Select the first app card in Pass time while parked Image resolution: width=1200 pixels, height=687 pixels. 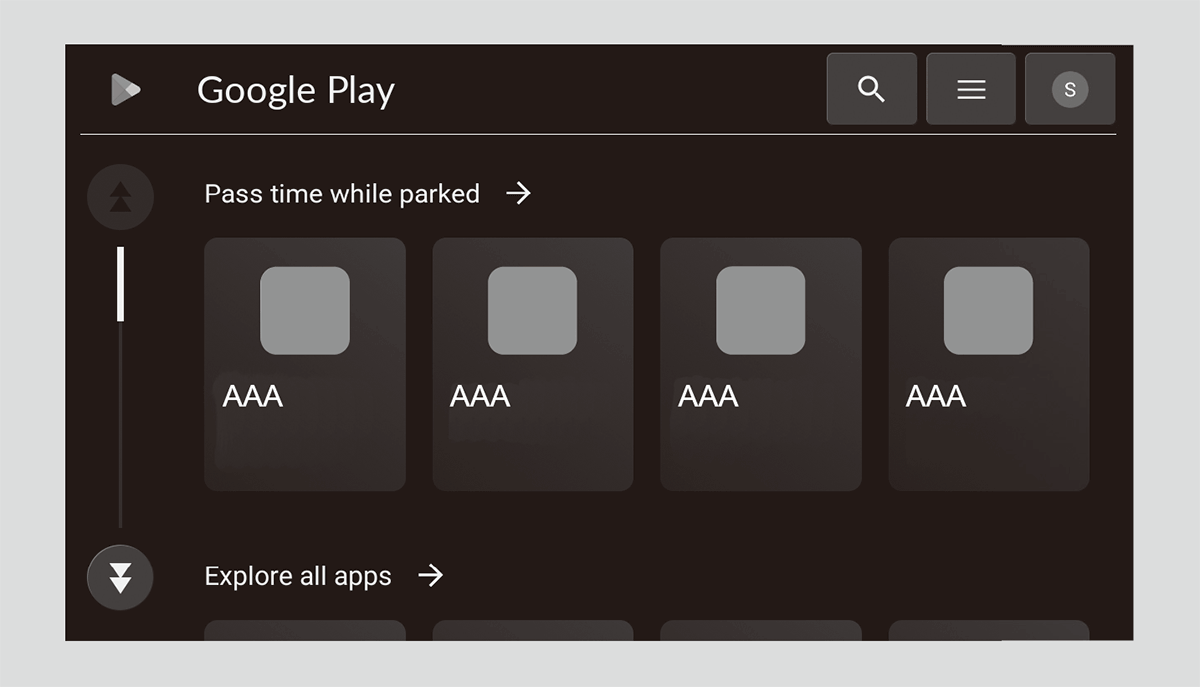coord(305,364)
